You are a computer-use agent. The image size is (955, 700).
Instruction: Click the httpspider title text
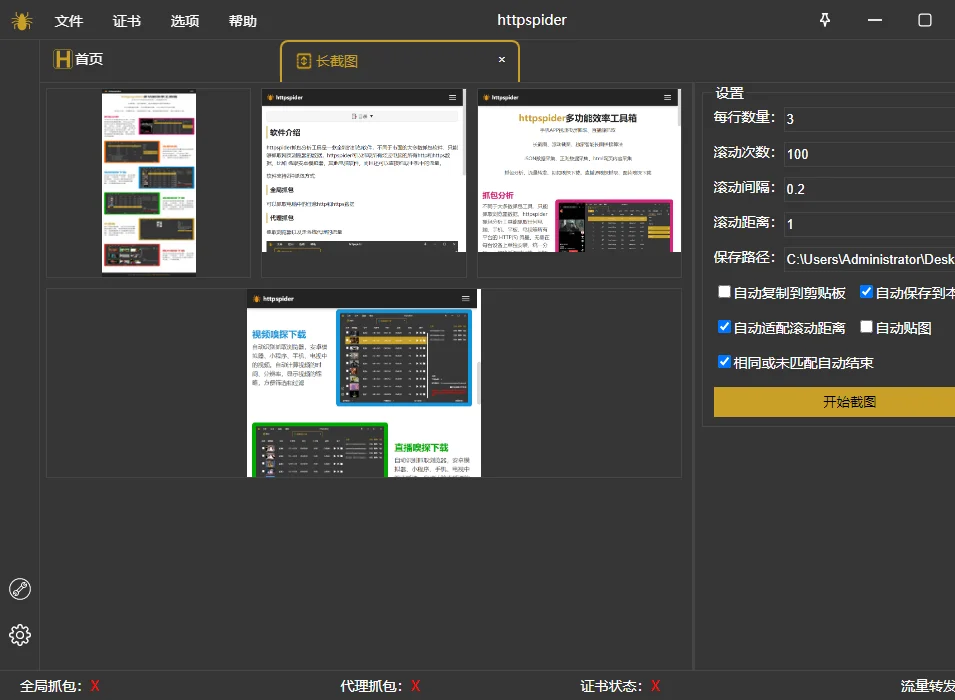(x=532, y=20)
